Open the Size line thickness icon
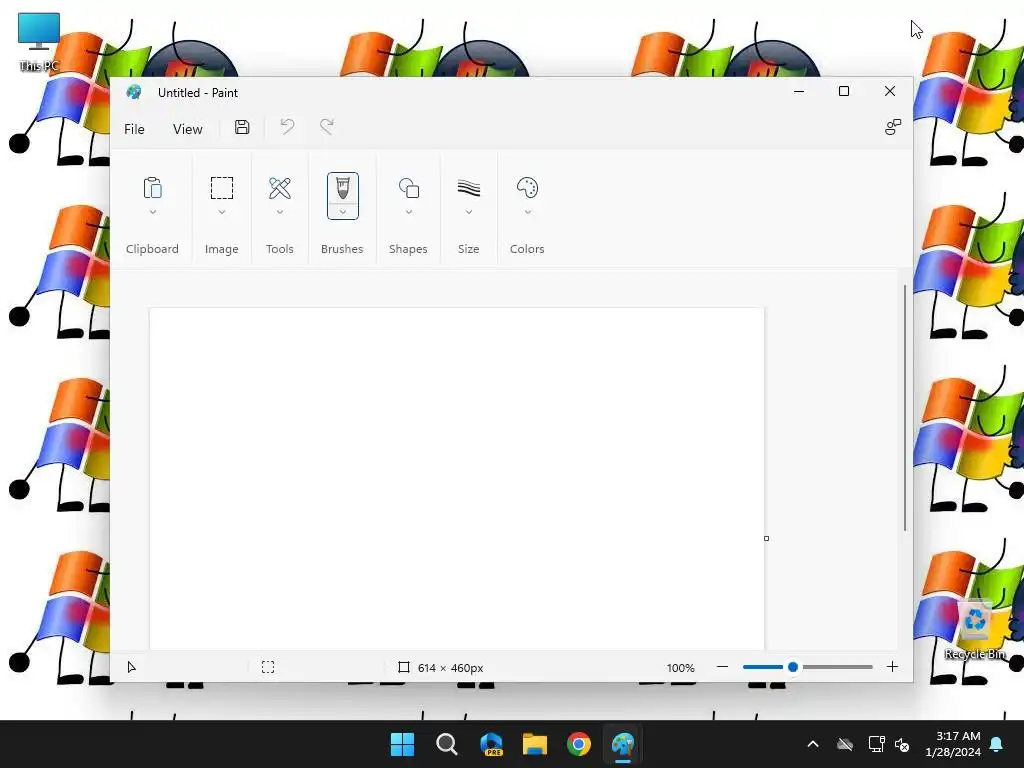This screenshot has height=768, width=1024. point(468,188)
